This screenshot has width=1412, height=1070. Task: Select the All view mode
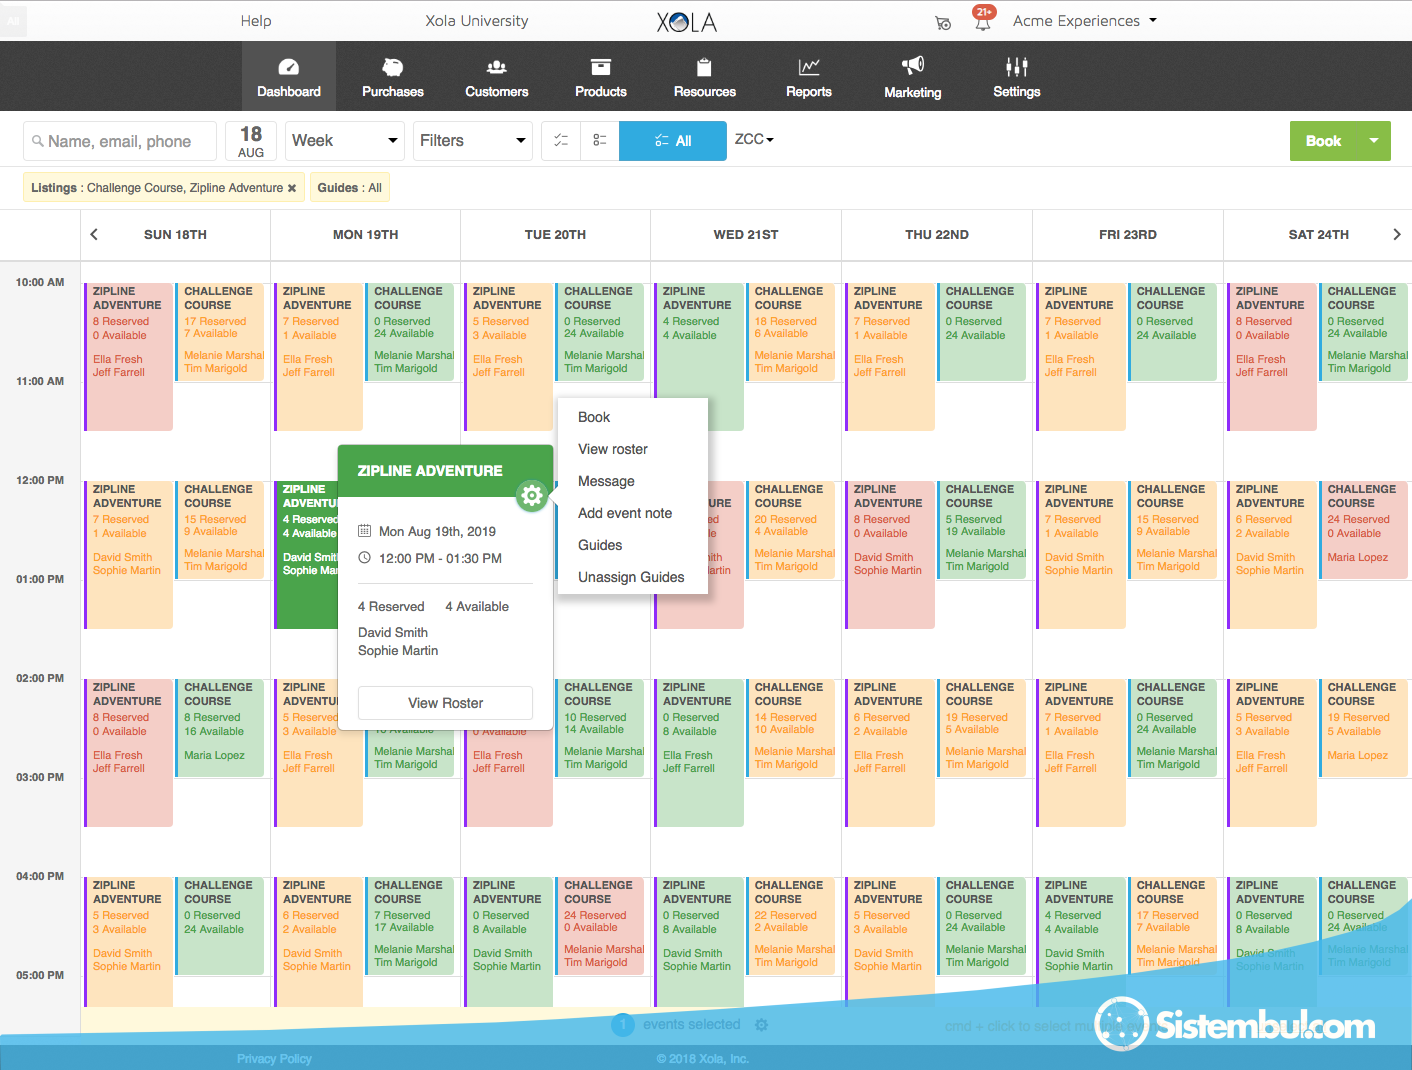(x=673, y=141)
